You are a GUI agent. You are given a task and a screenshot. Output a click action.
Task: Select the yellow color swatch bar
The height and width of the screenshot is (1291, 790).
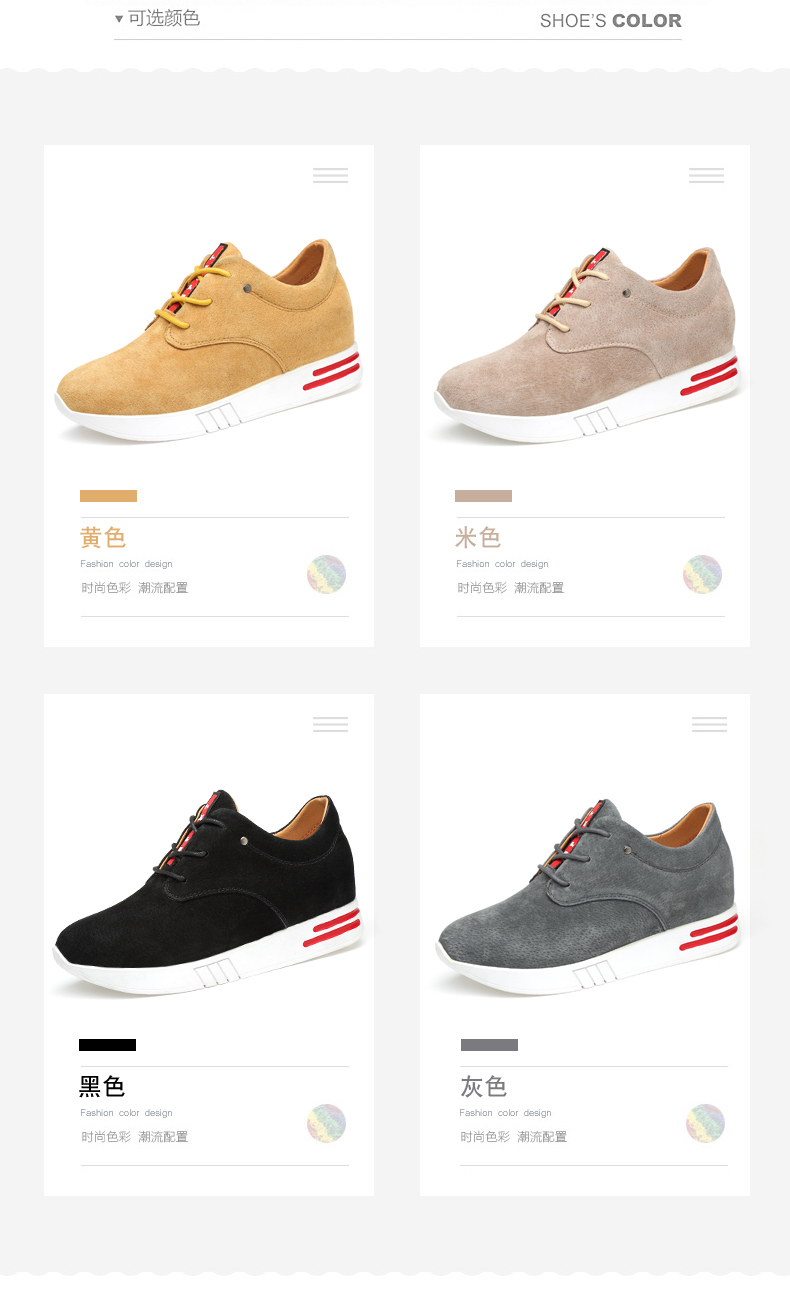(108, 496)
